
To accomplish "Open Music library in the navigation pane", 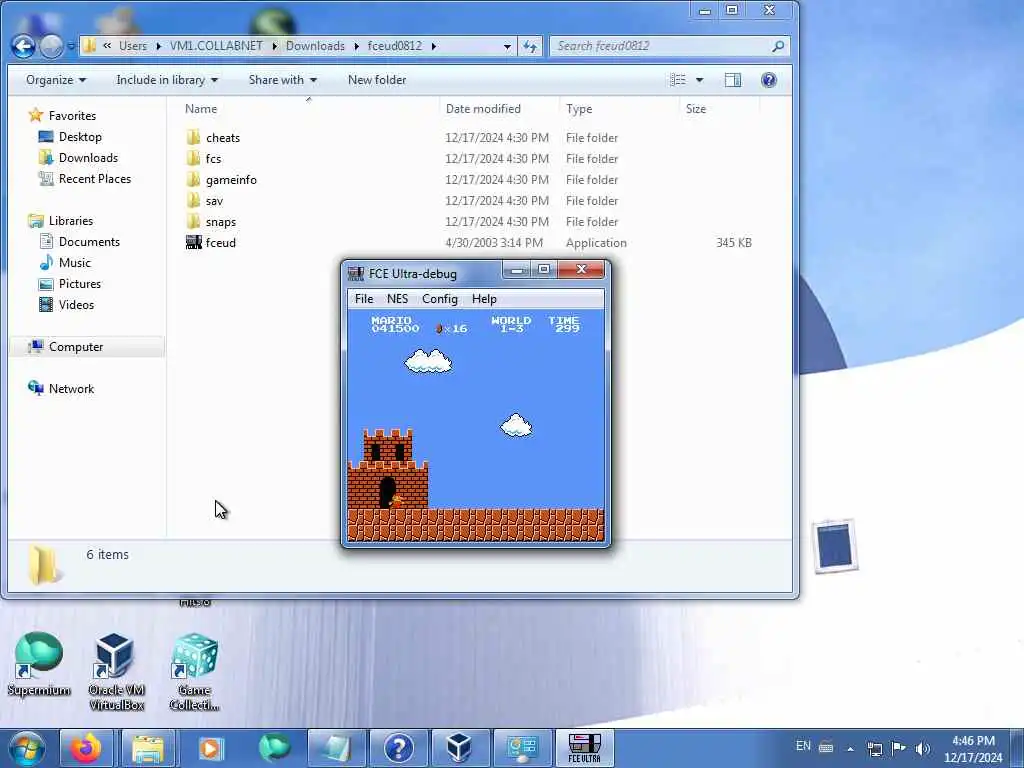I will (74, 263).
